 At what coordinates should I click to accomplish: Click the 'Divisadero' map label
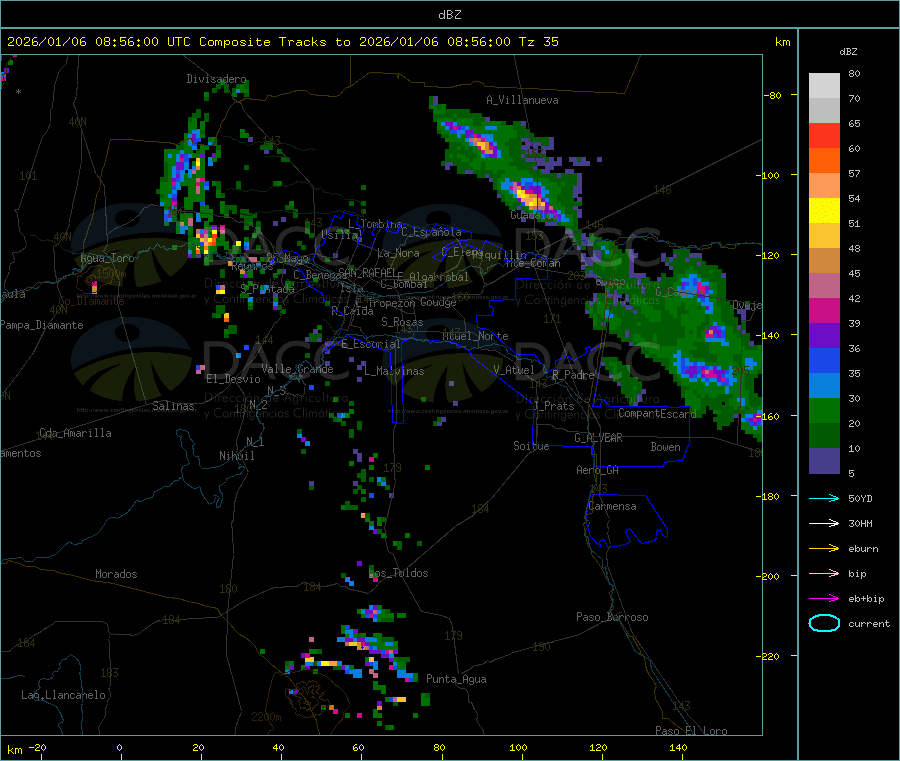pyautogui.click(x=216, y=79)
